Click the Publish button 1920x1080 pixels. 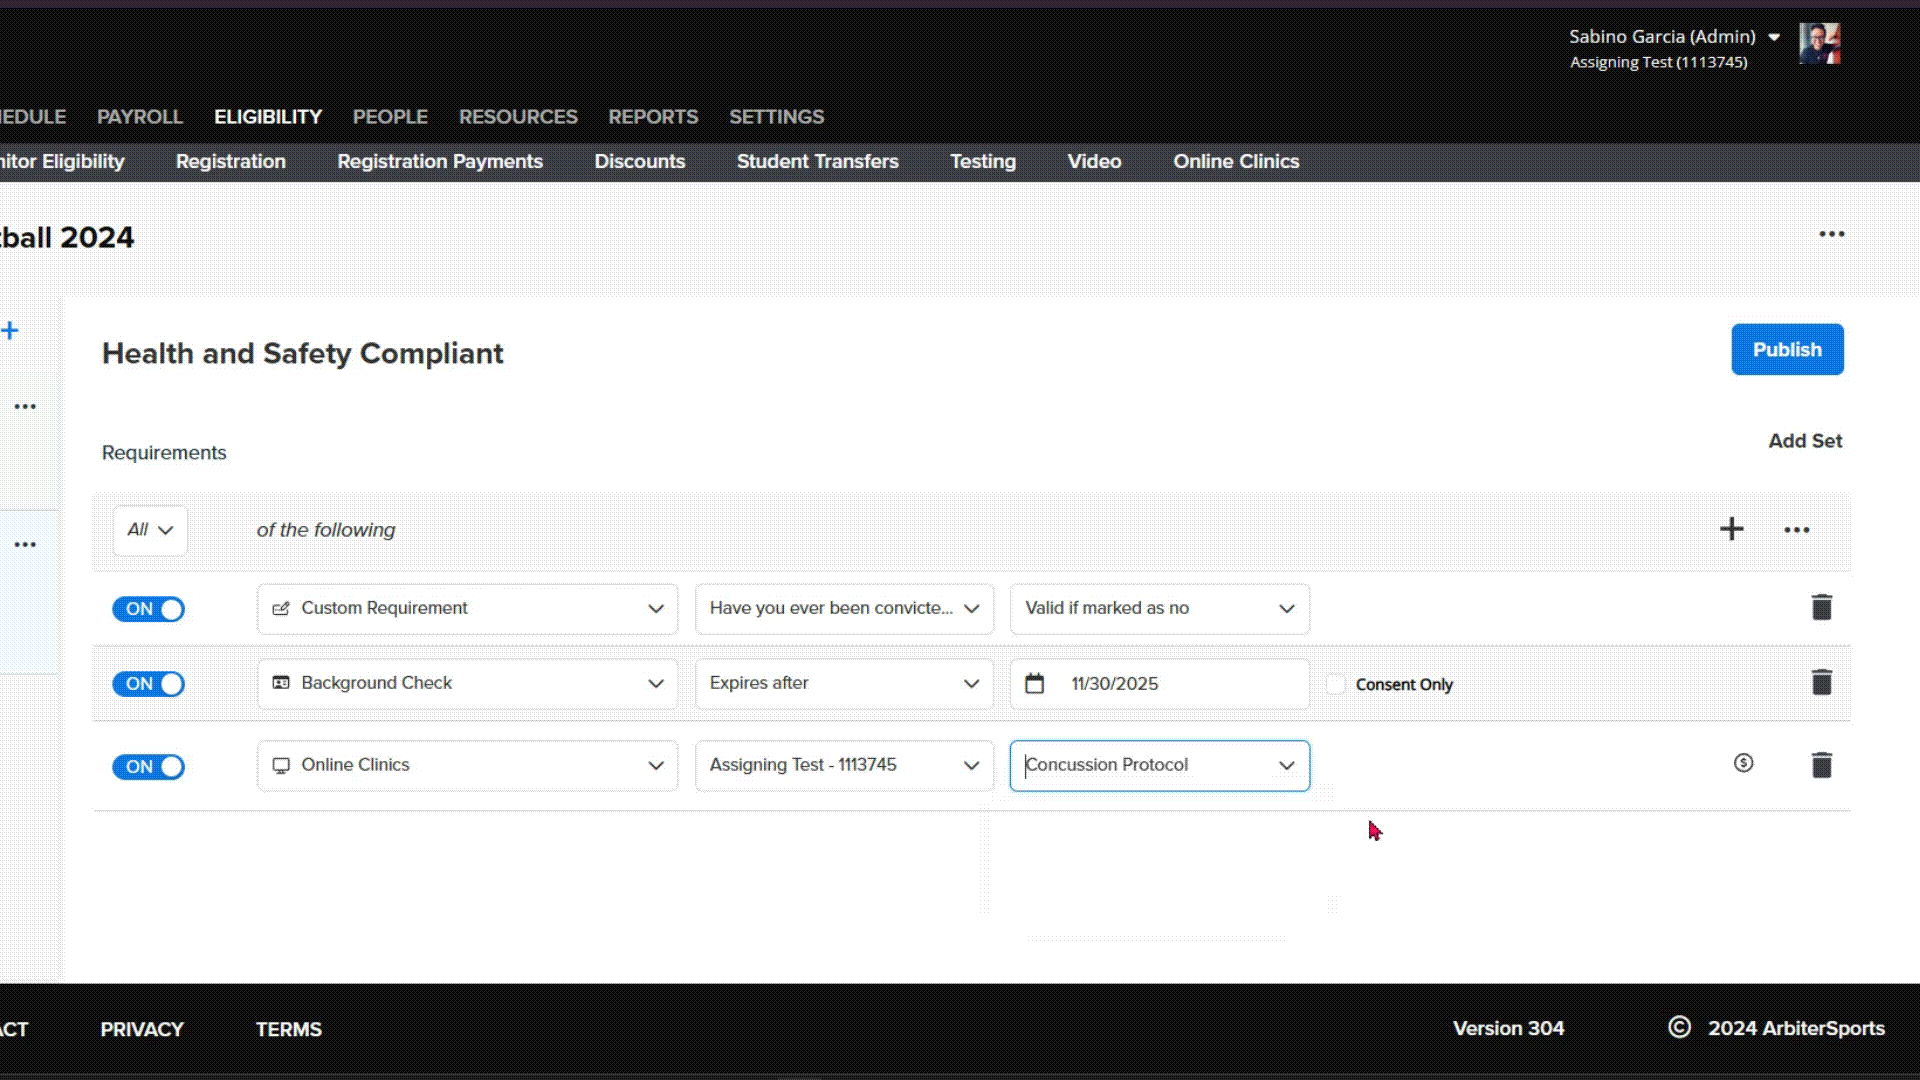(1787, 349)
